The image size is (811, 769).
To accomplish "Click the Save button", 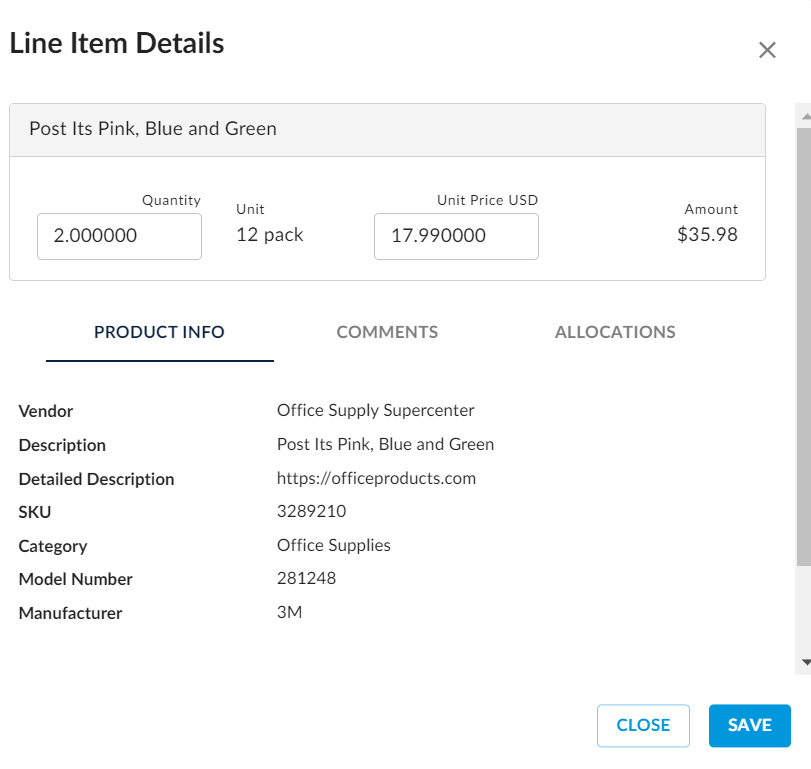I will [x=749, y=726].
